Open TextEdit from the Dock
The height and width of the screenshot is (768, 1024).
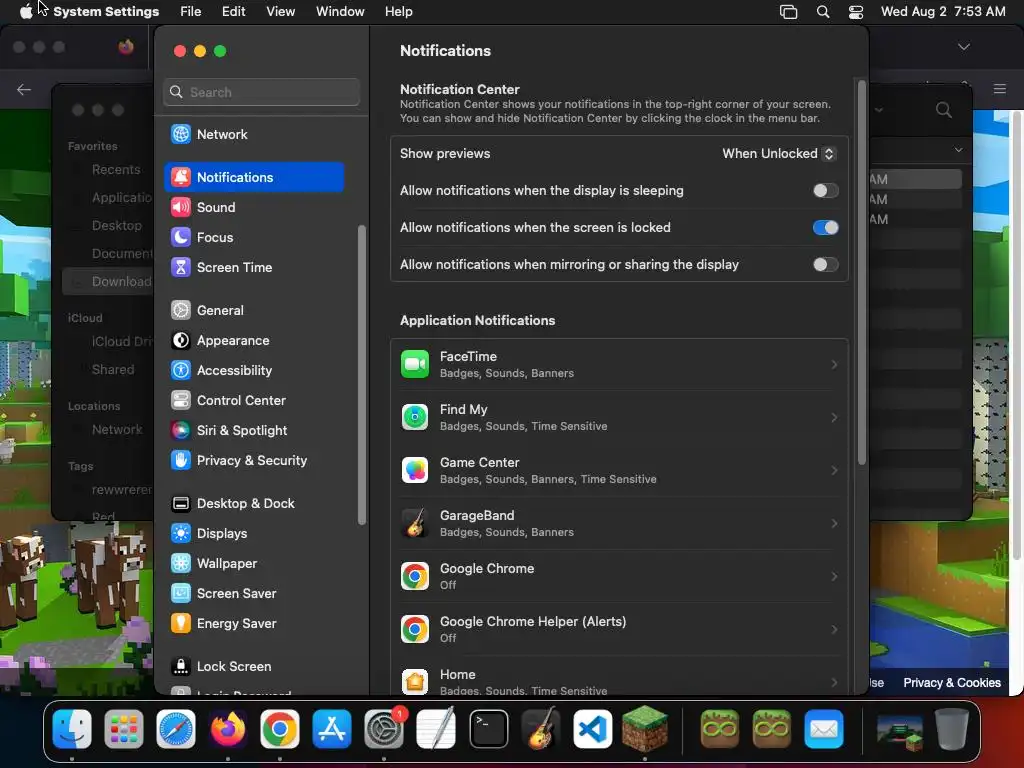436,729
